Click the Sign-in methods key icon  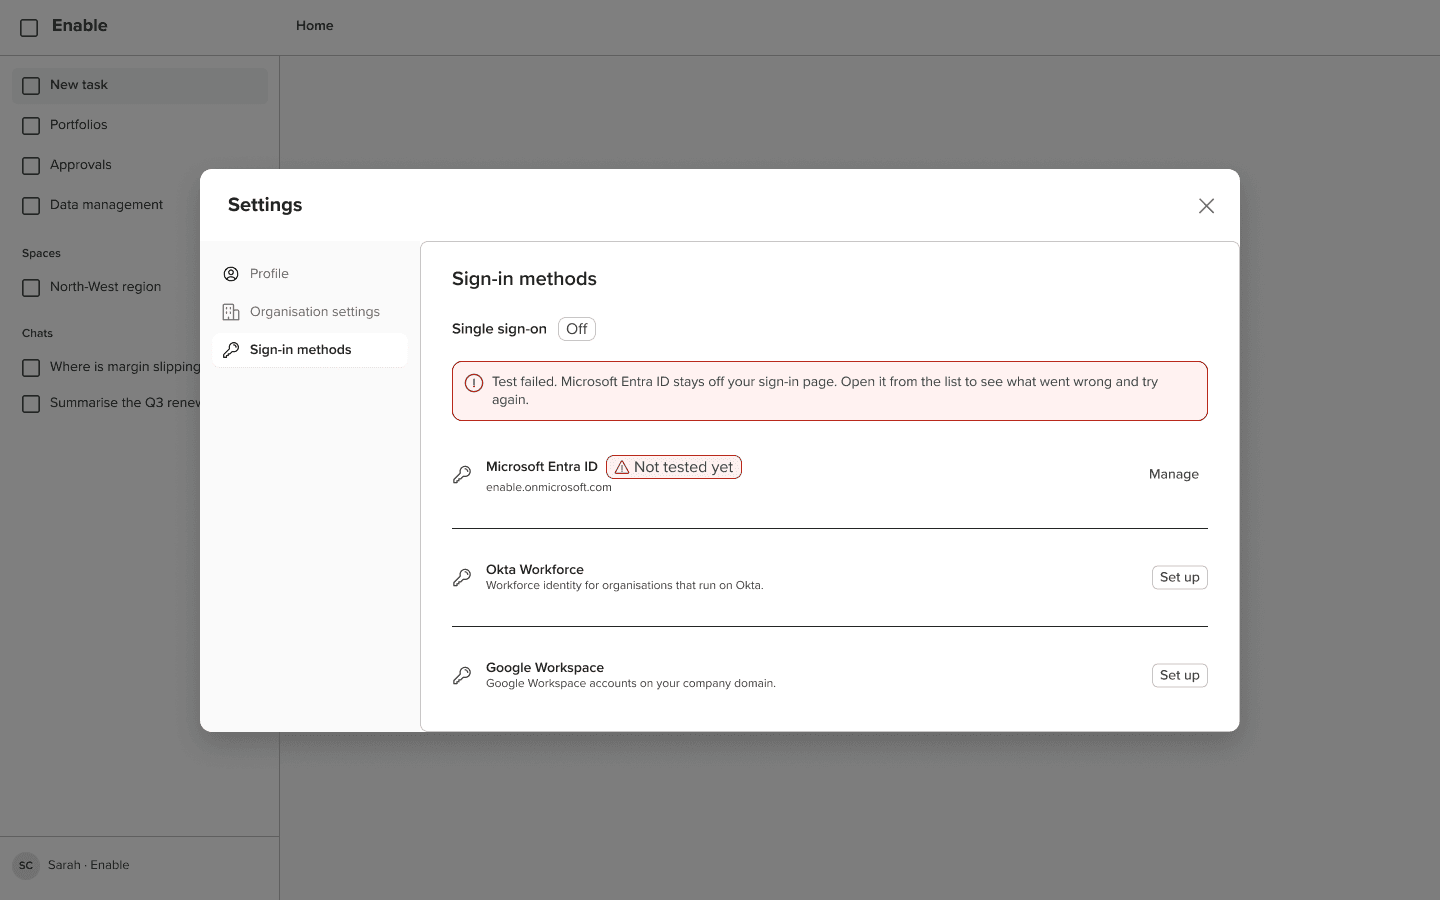coord(231,350)
